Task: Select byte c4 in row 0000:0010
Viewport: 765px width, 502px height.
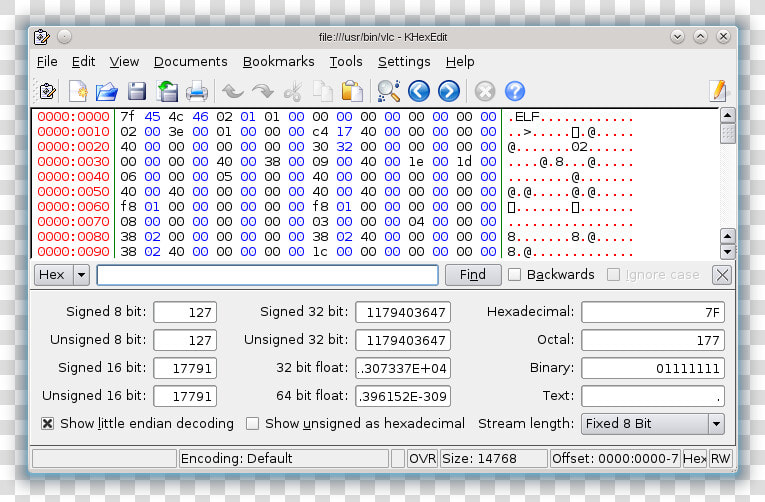Action: pos(320,132)
